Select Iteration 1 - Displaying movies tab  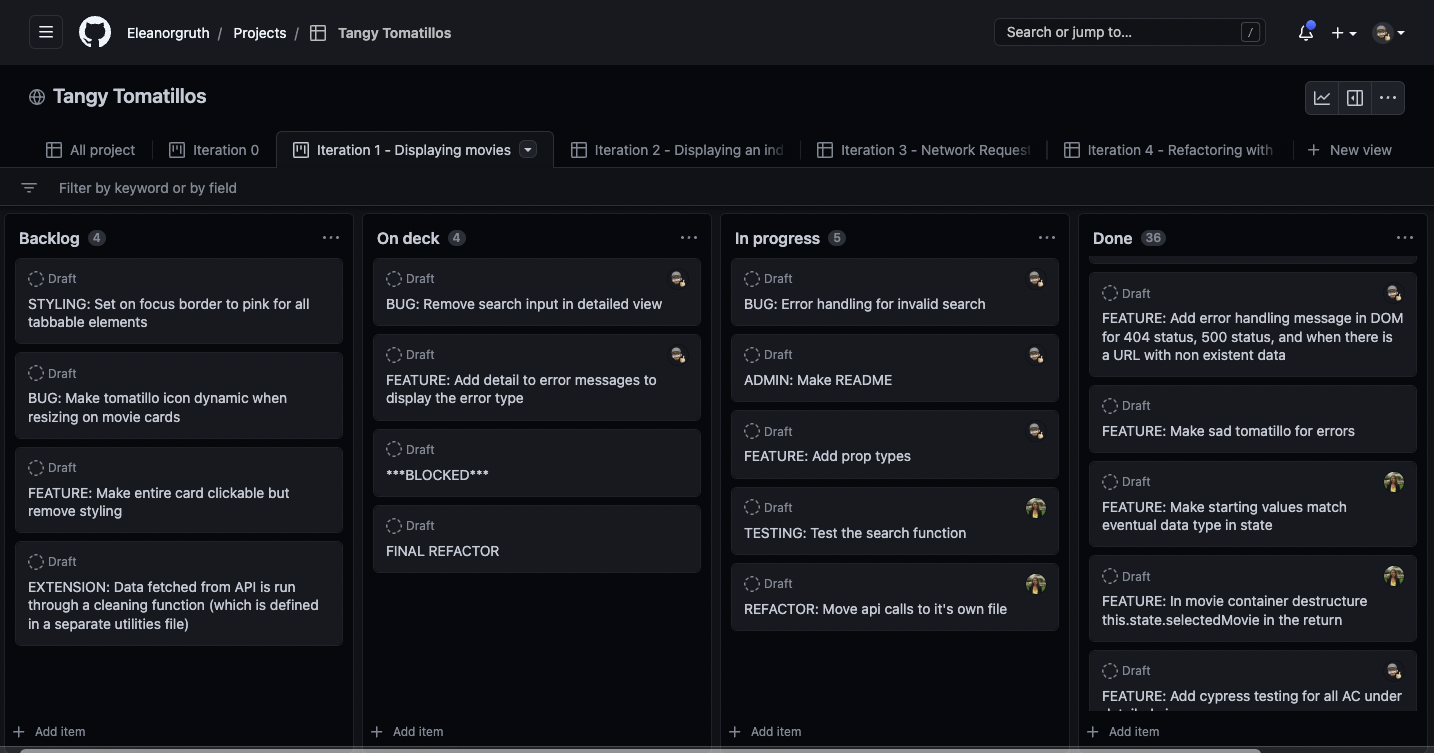click(414, 150)
